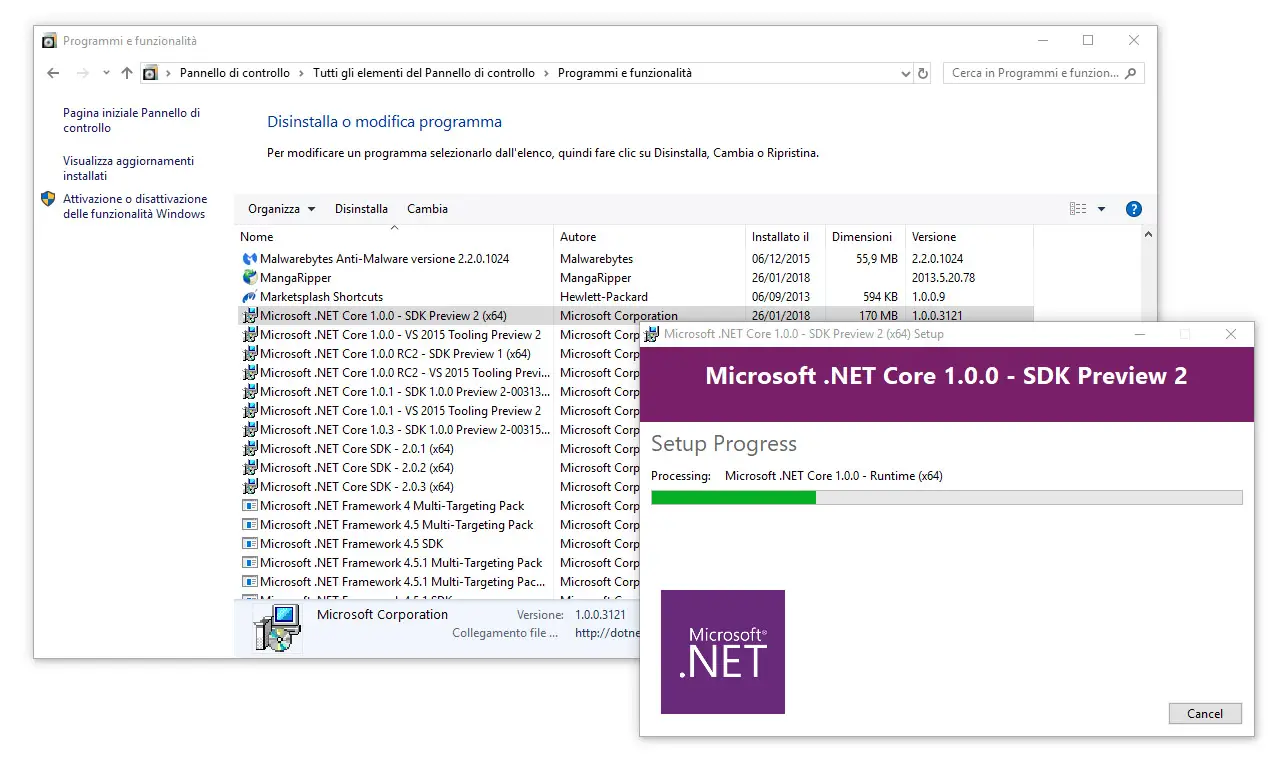Click icon of .NET Core 1.0.0 RC2 VS 2015 Tooling
The image size is (1281, 768).
pos(250,373)
